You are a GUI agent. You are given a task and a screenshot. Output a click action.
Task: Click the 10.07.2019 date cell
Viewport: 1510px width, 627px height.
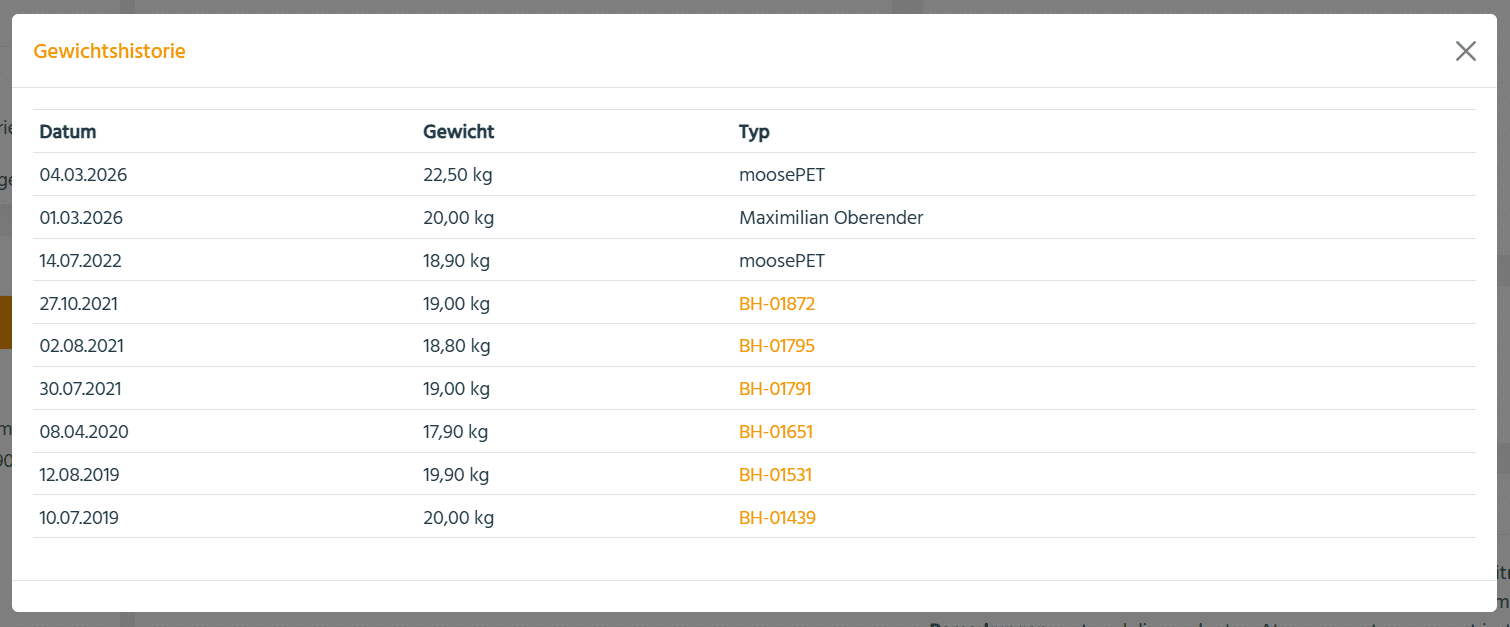(x=80, y=518)
